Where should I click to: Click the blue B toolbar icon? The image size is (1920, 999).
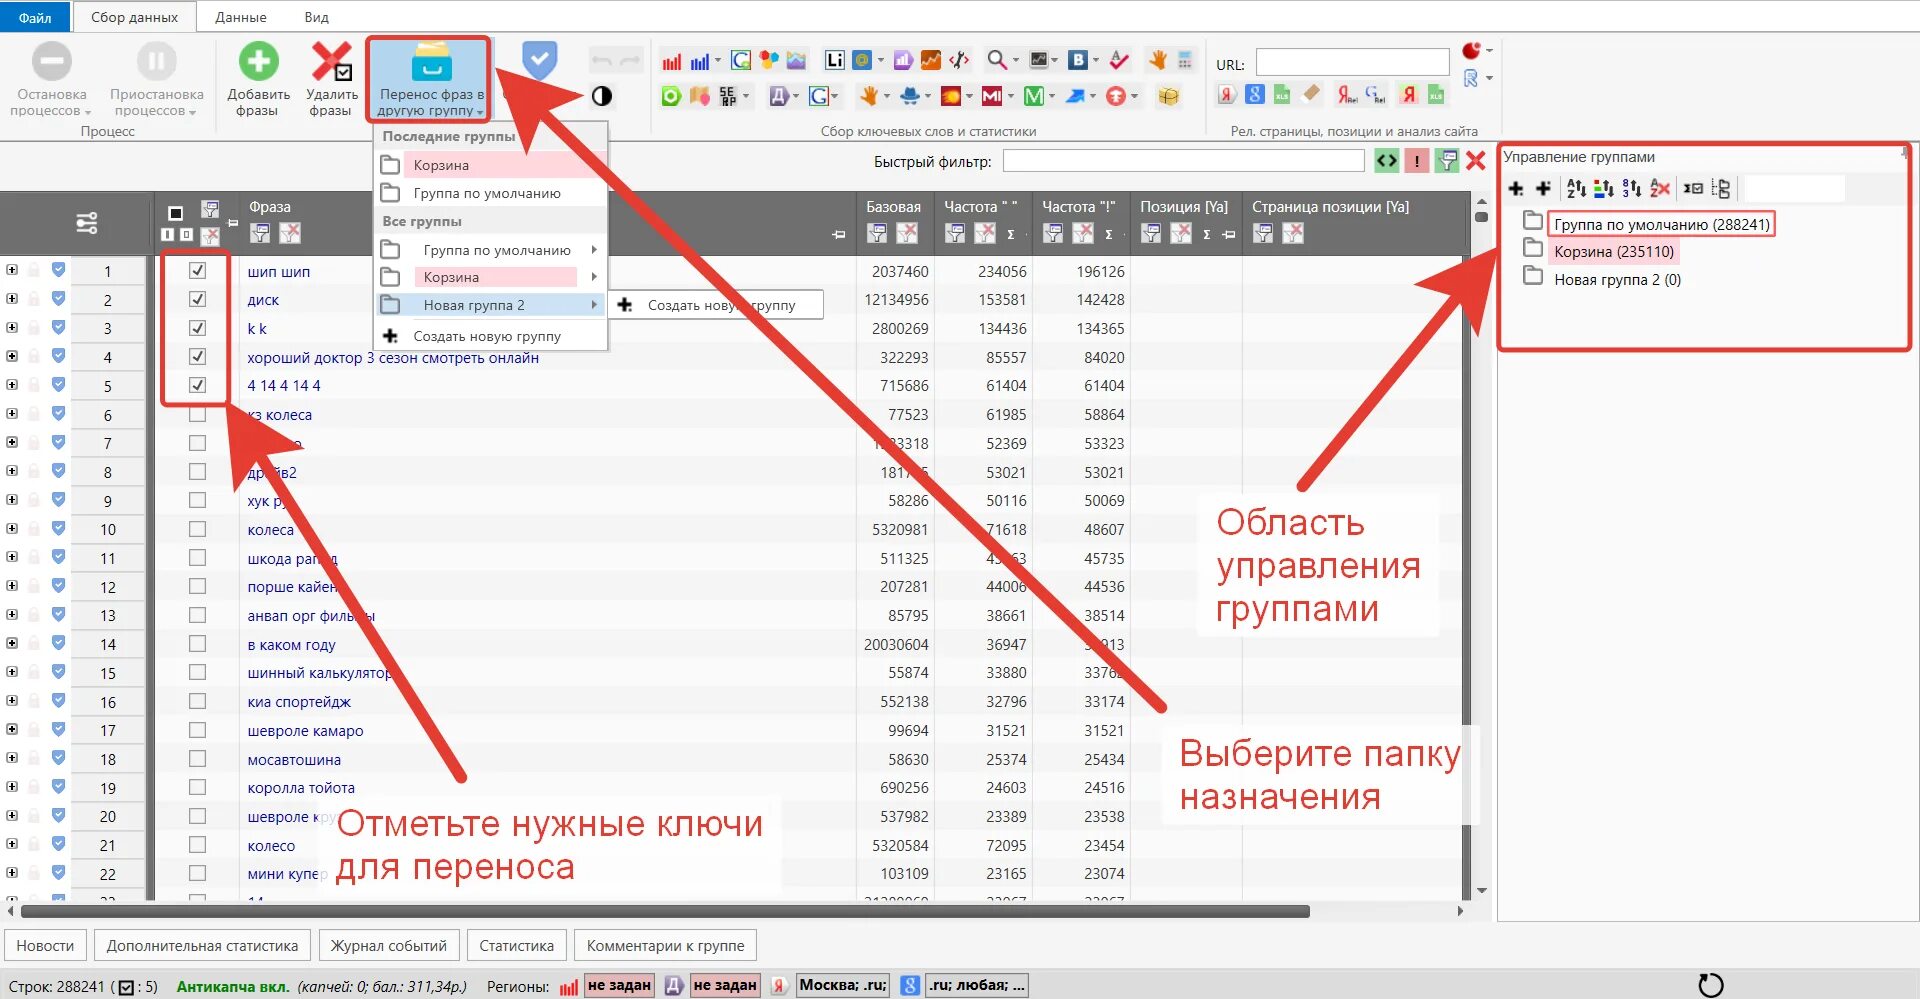coord(1077,60)
